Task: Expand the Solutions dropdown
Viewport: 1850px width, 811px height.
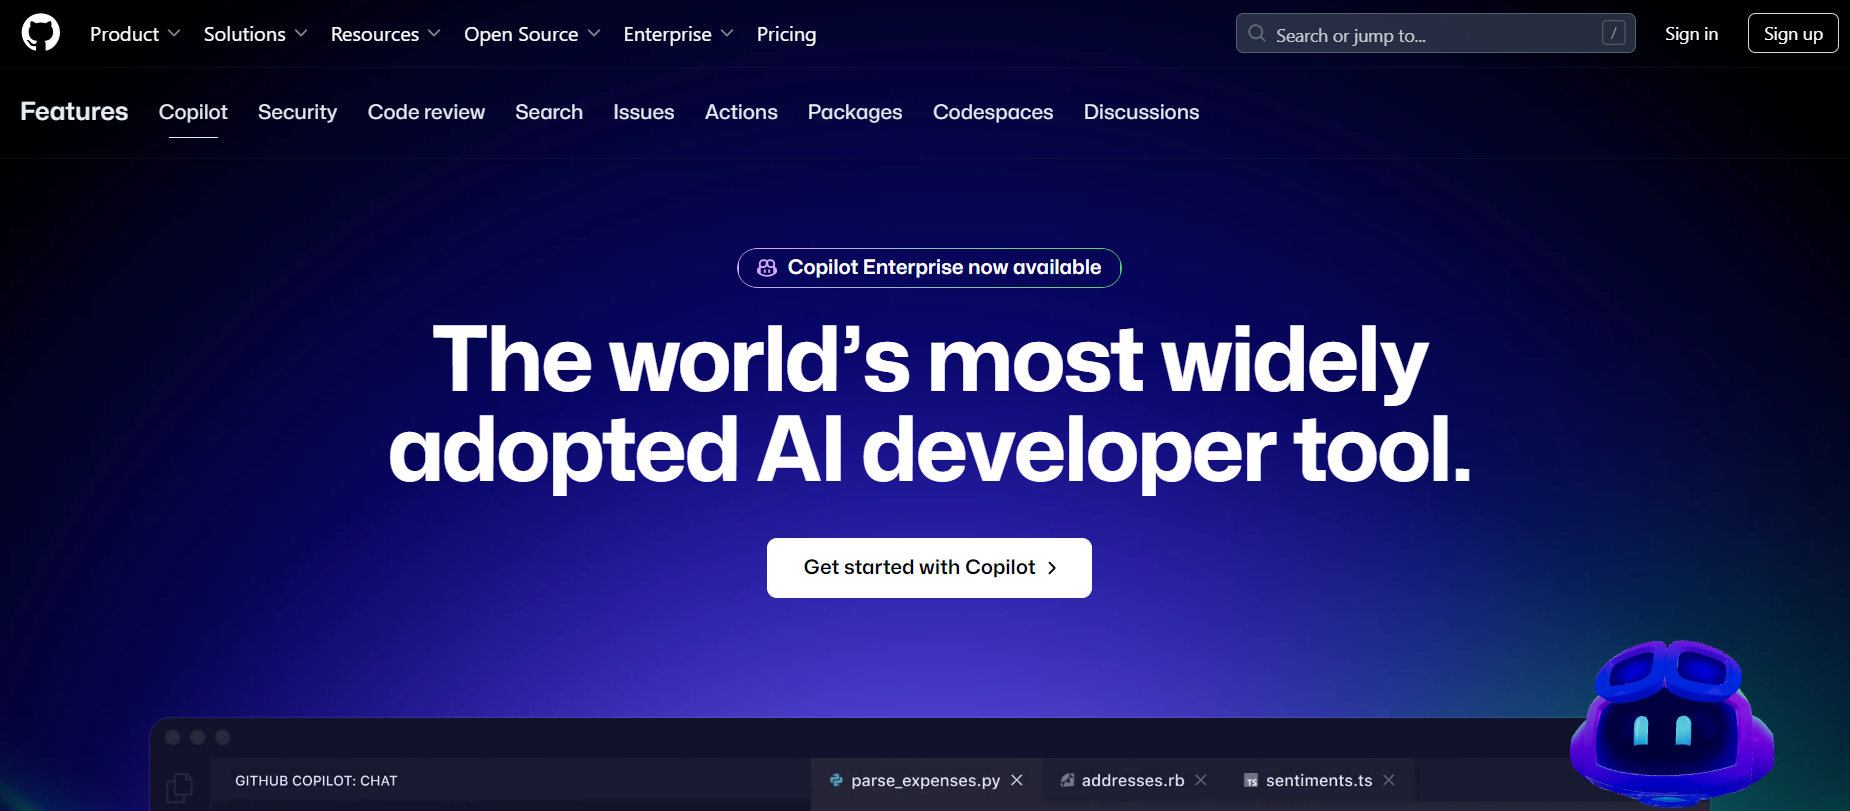Action: (255, 34)
